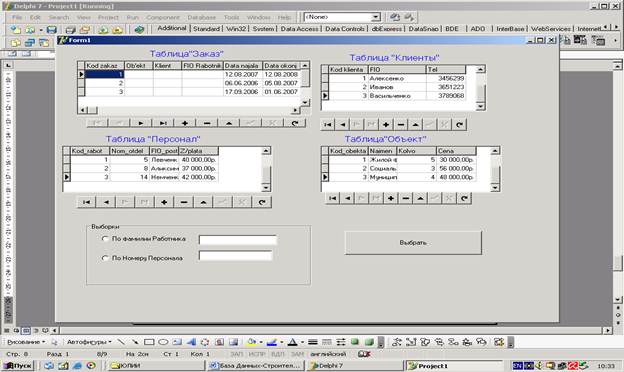
Task: Select 'По фамилии Работника' radio button
Action: click(x=105, y=239)
